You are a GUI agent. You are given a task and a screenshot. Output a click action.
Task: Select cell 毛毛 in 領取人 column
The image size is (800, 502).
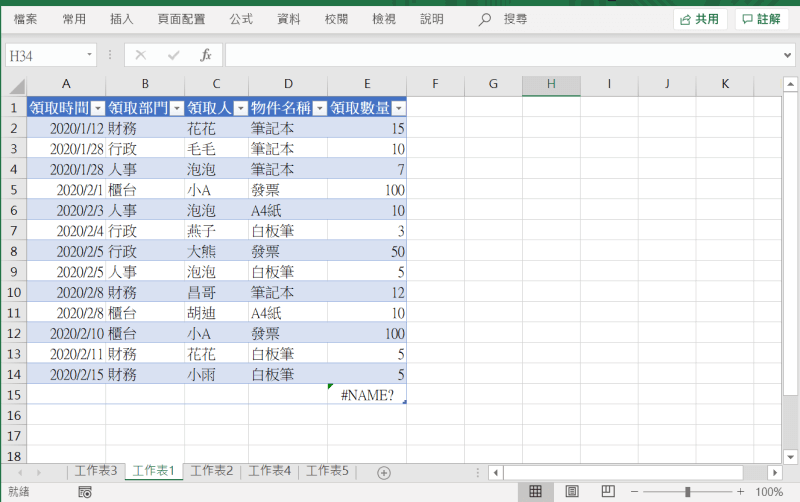216,149
